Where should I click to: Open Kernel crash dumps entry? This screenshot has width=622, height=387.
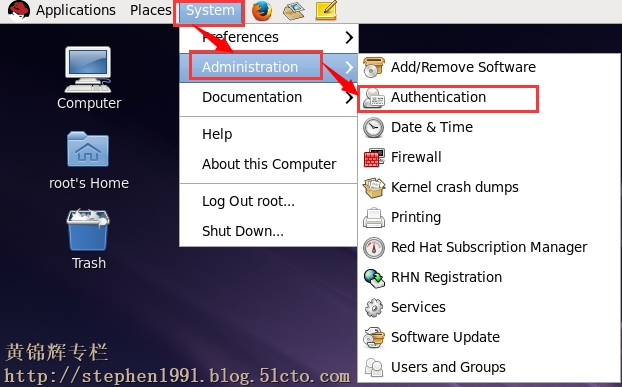(490, 188)
